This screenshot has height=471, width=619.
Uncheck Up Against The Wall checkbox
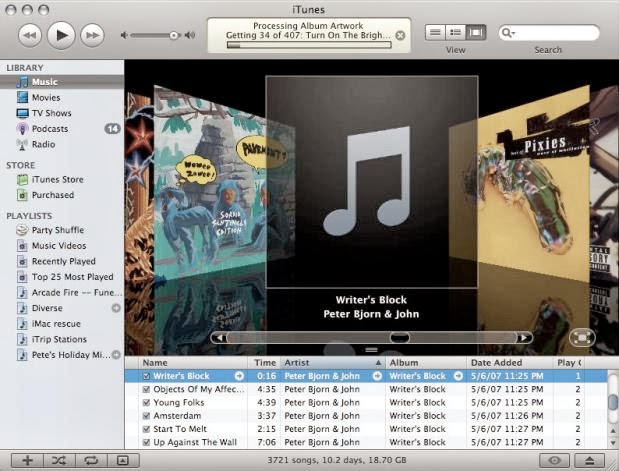click(x=146, y=442)
